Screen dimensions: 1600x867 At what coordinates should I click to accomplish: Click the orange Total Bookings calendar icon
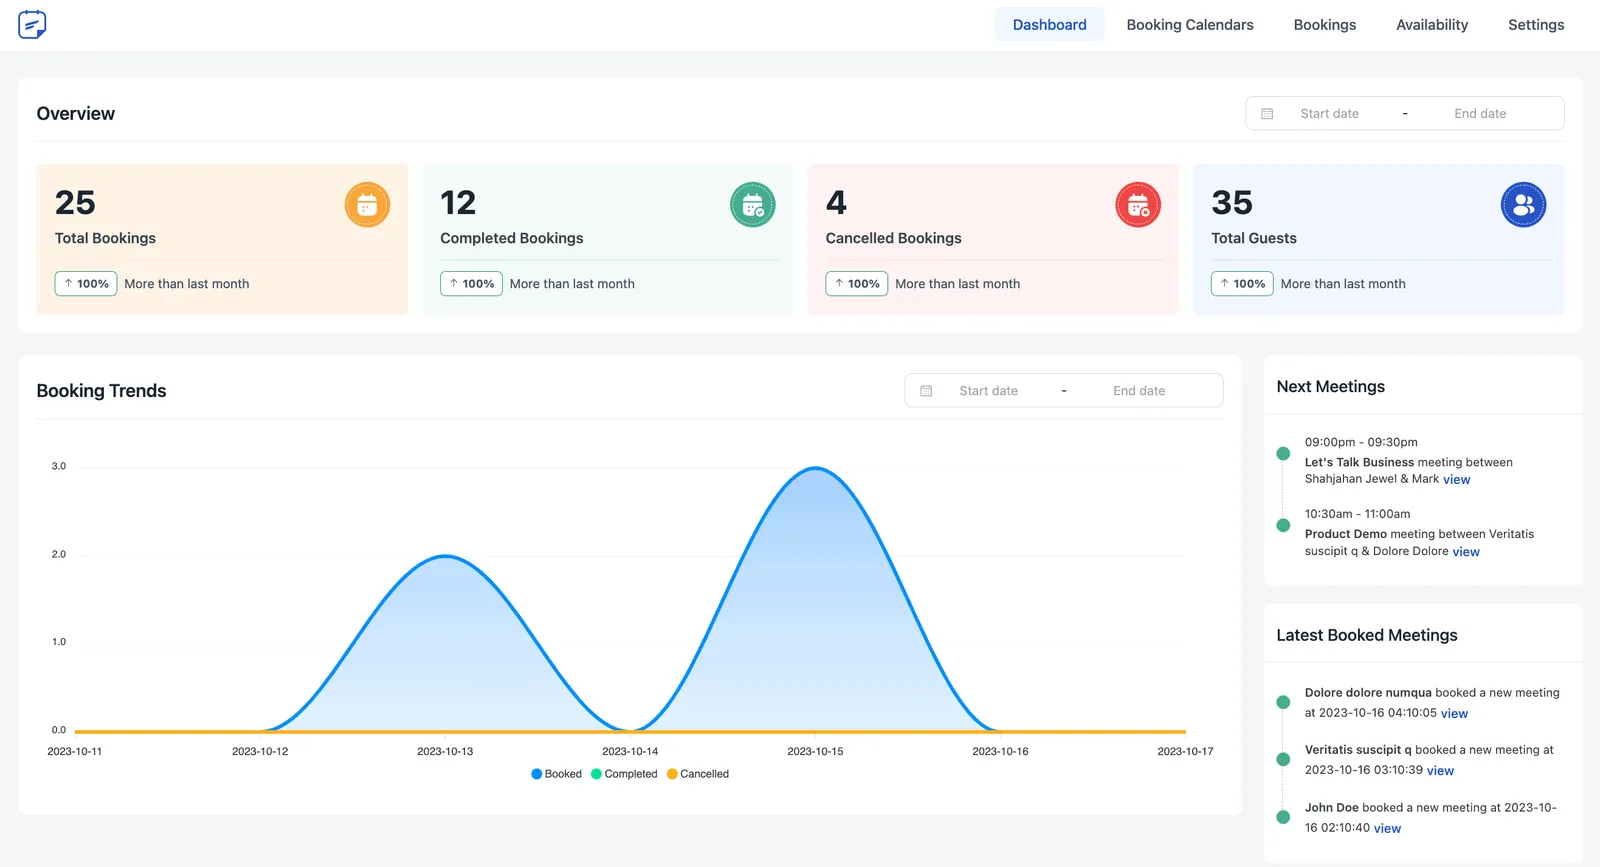[367, 205]
